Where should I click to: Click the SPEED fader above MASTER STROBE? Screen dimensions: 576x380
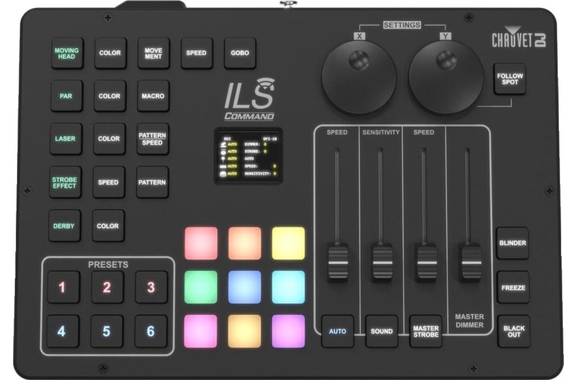[x=427, y=262]
